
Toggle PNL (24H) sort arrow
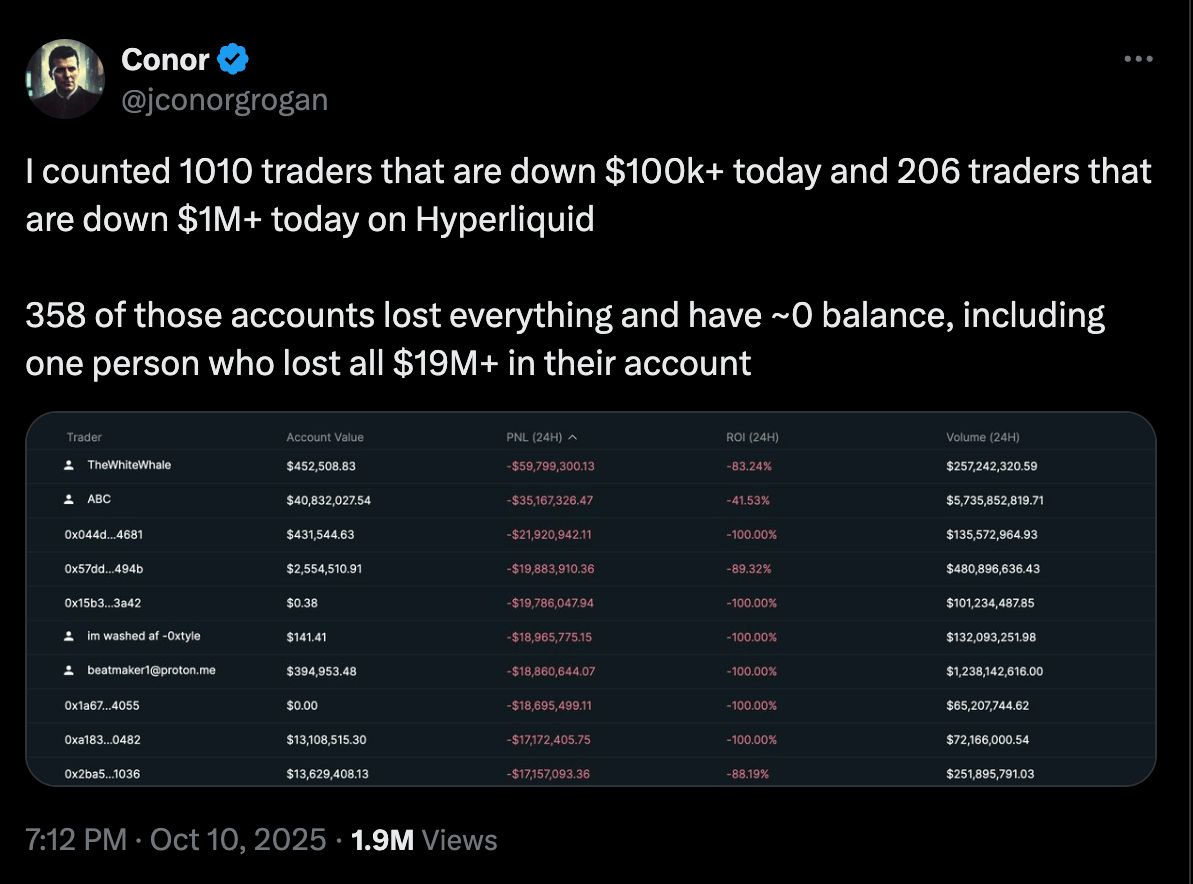pyautogui.click(x=572, y=437)
